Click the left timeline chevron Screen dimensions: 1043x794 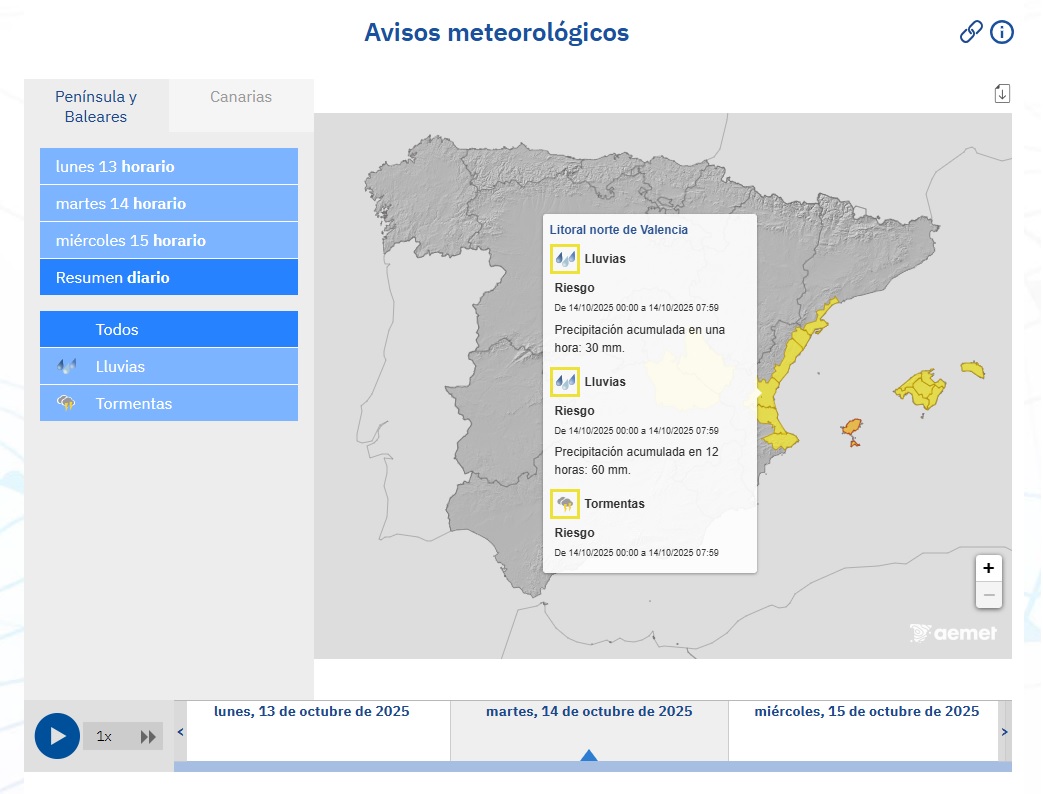point(181,731)
